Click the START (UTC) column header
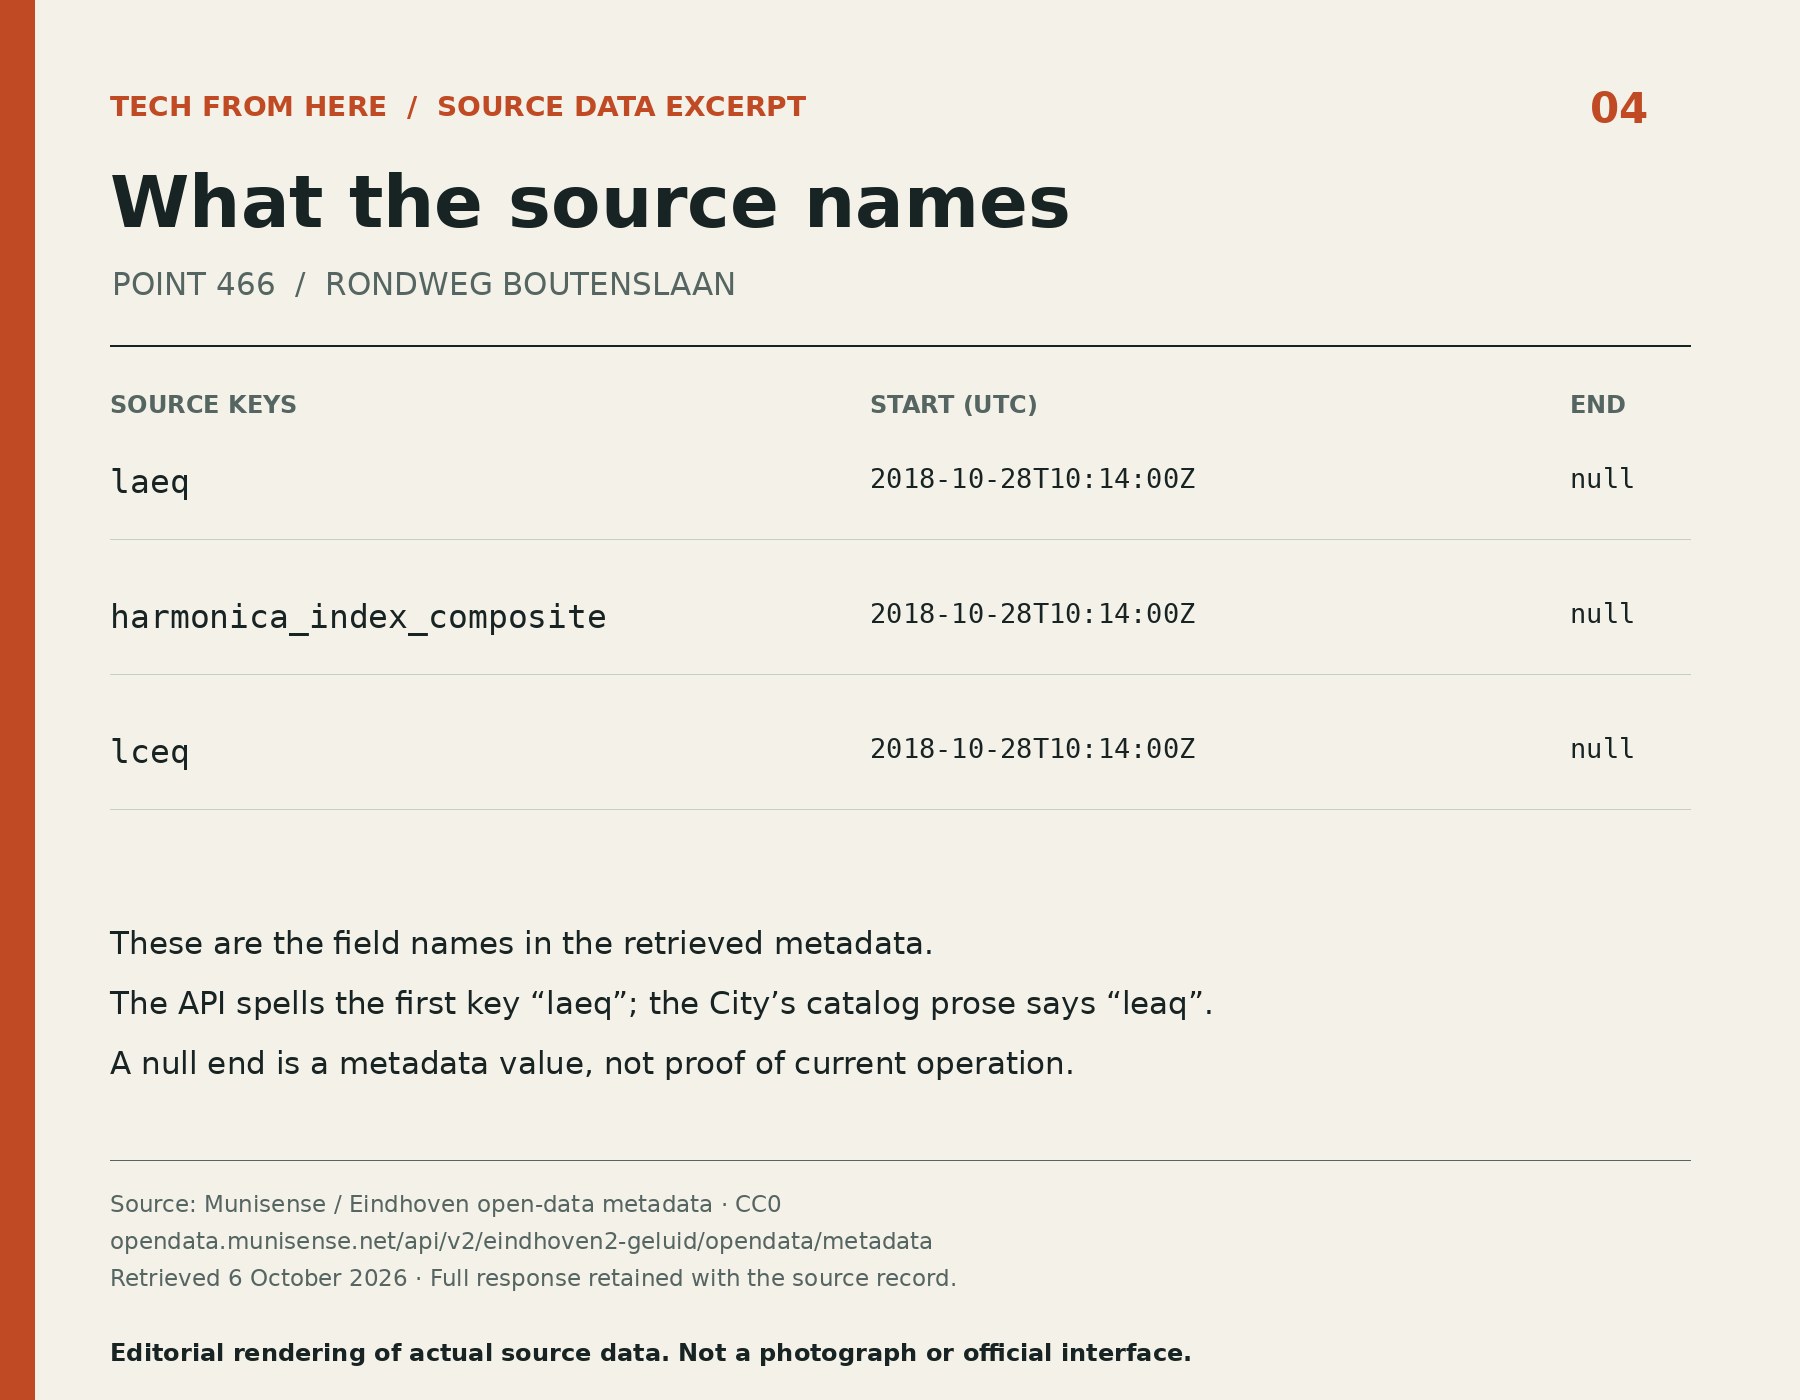 click(954, 405)
